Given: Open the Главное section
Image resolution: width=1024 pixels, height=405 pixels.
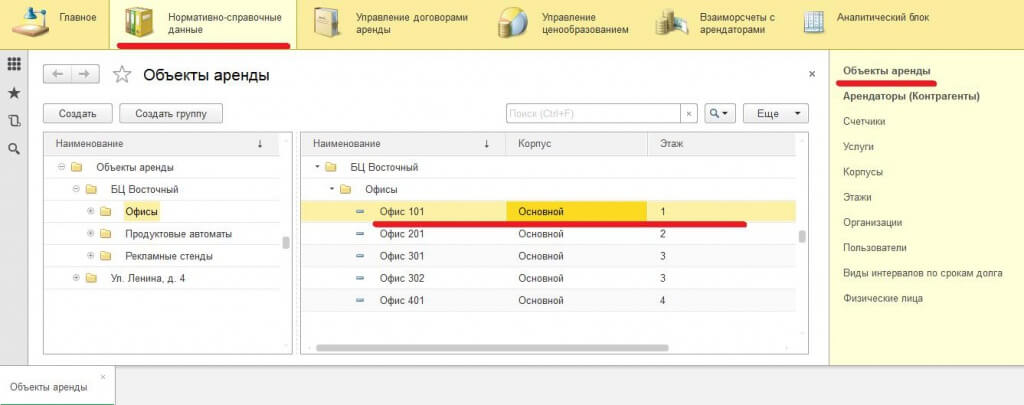Looking at the screenshot, I should point(78,18).
